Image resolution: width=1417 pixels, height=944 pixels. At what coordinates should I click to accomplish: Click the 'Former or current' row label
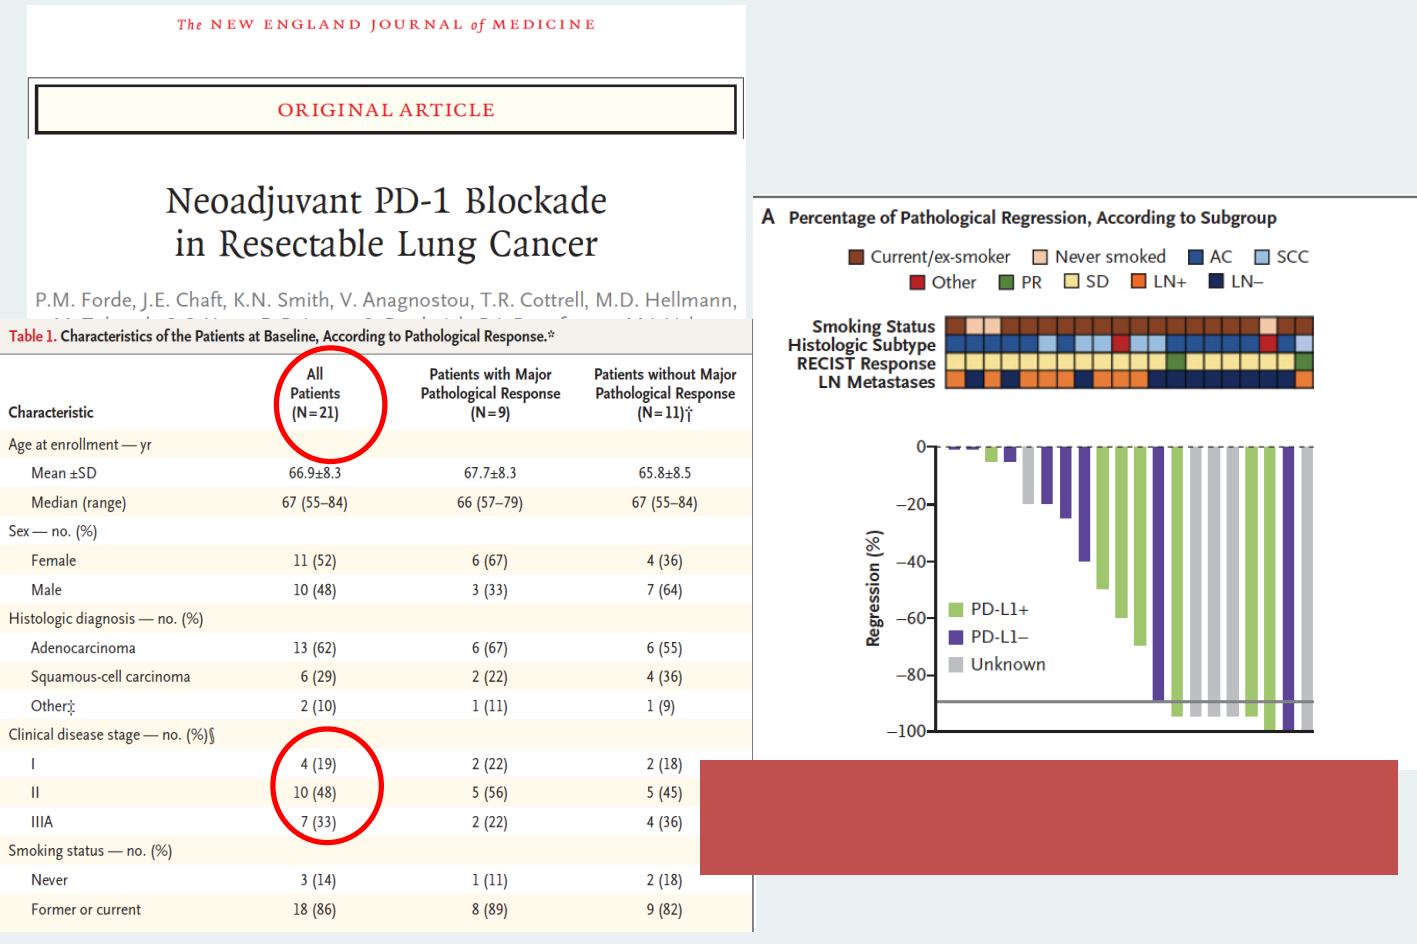[86, 910]
